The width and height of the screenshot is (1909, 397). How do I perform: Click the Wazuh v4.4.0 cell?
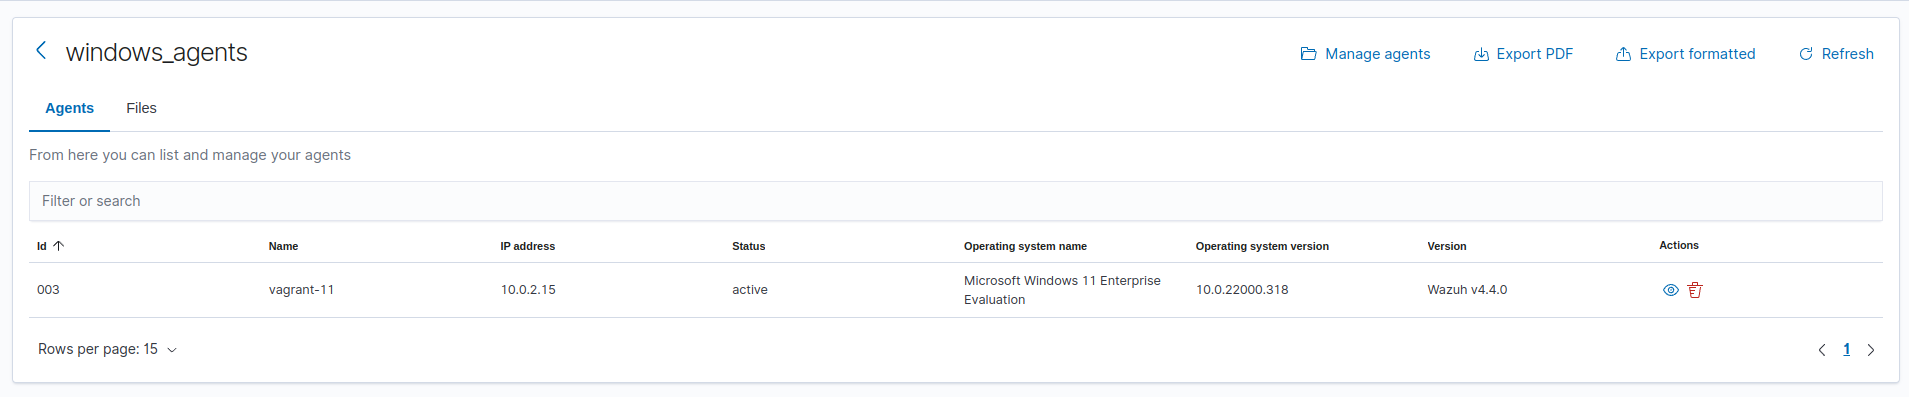point(1467,290)
